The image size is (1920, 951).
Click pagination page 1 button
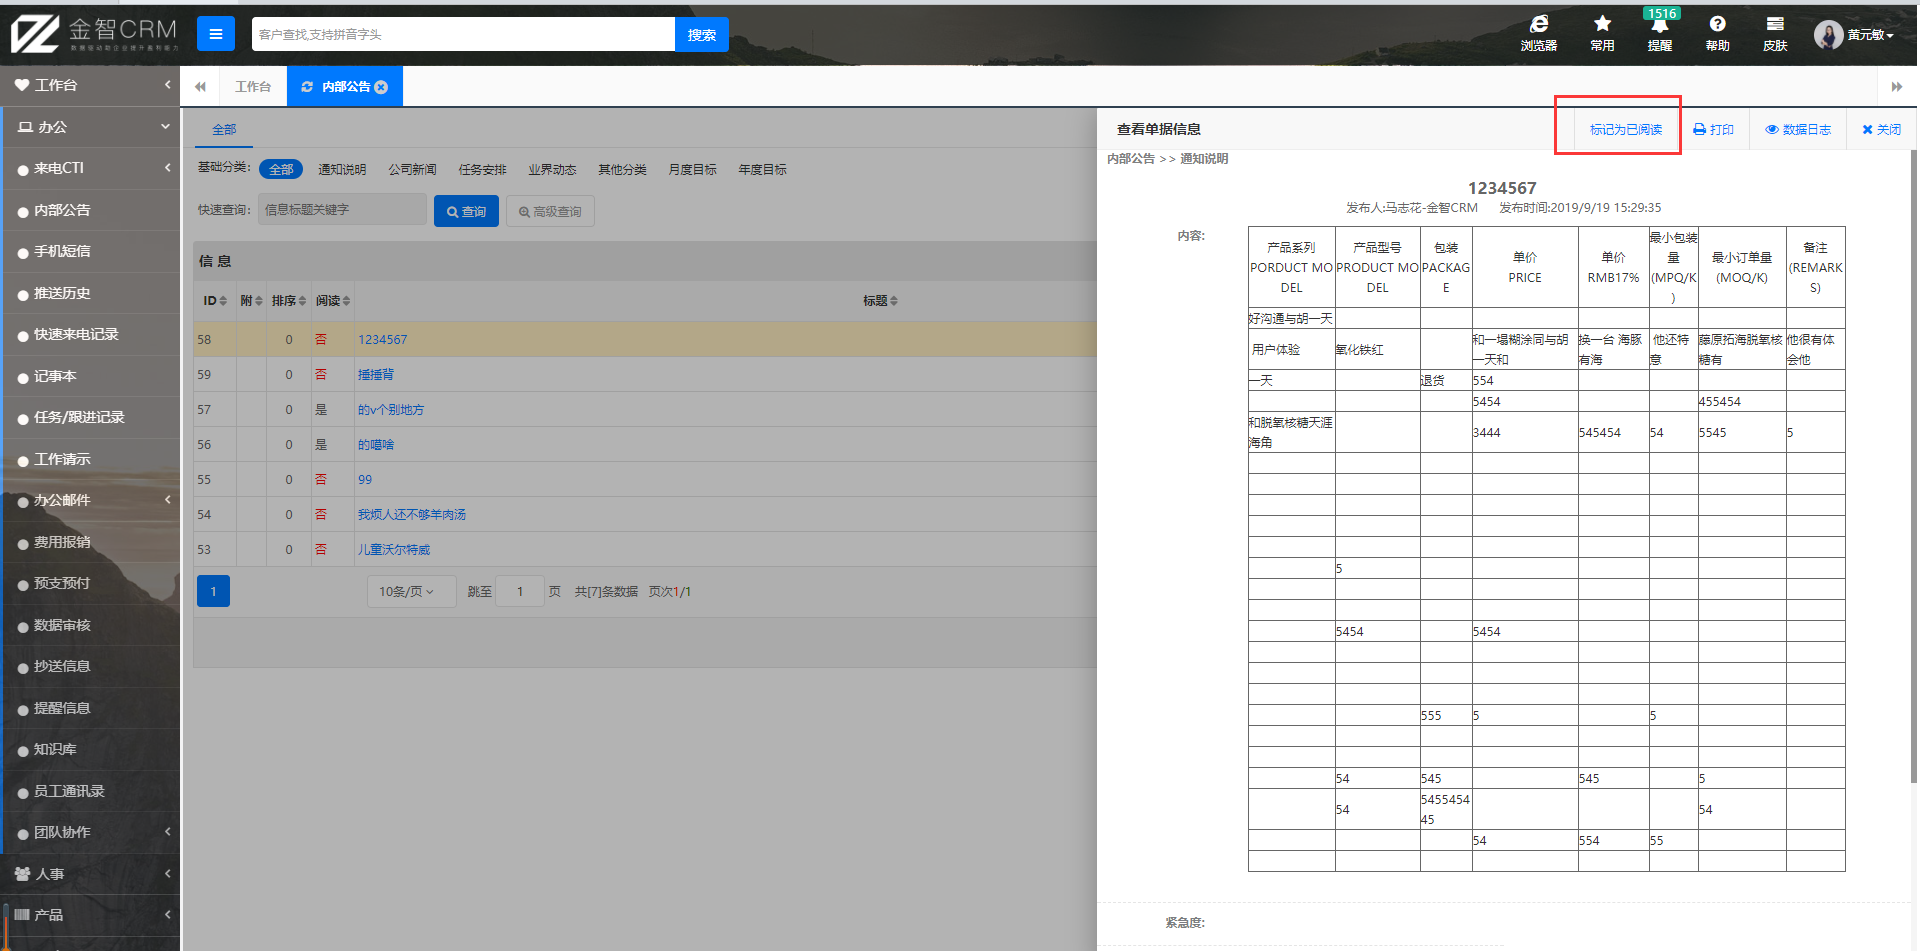pyautogui.click(x=213, y=591)
